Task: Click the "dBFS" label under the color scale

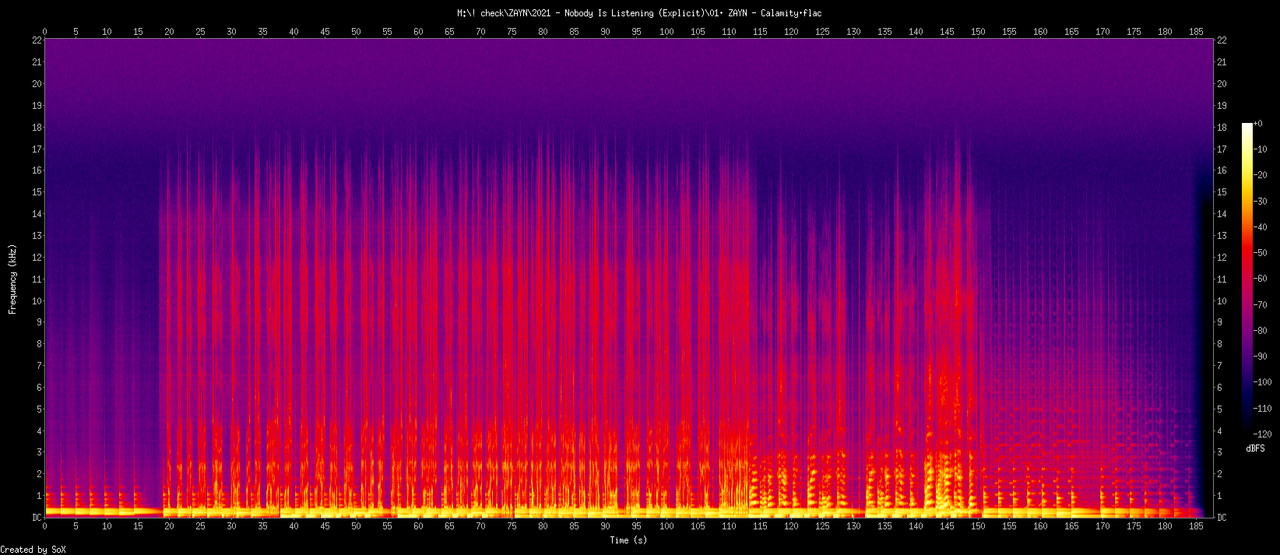Action: coord(1256,449)
